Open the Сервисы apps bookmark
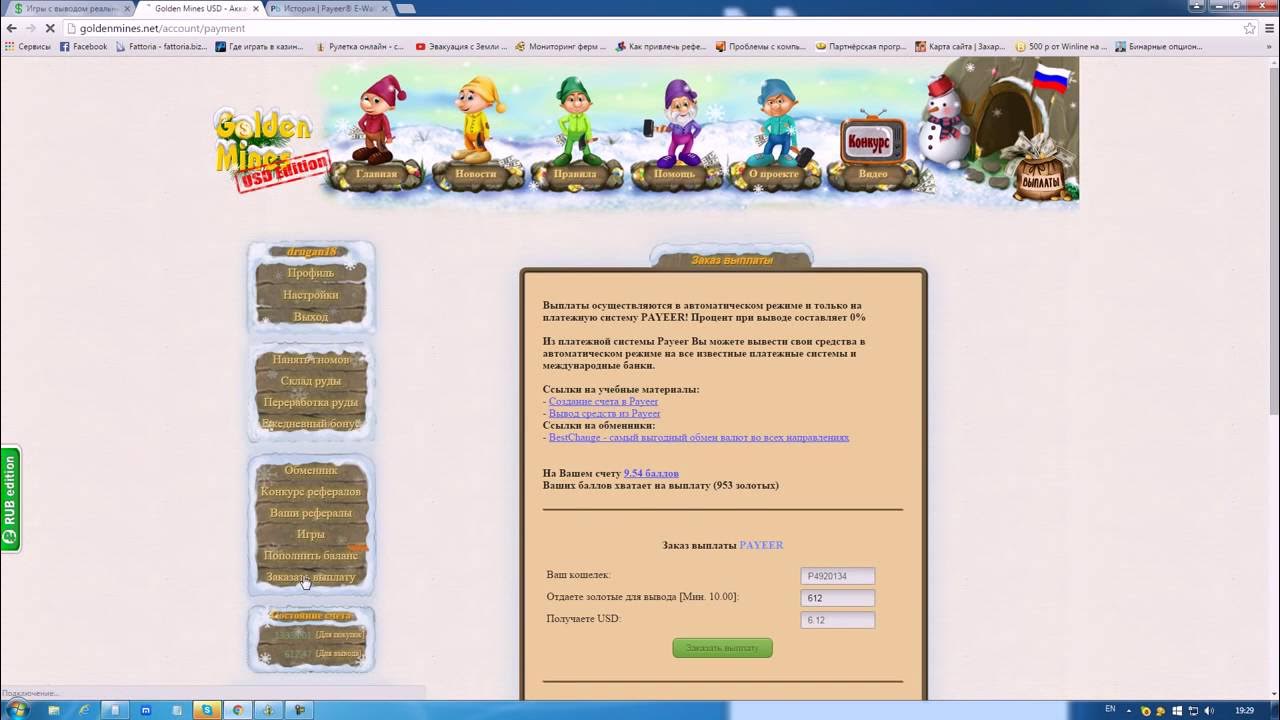Image resolution: width=1280 pixels, height=720 pixels. point(28,46)
